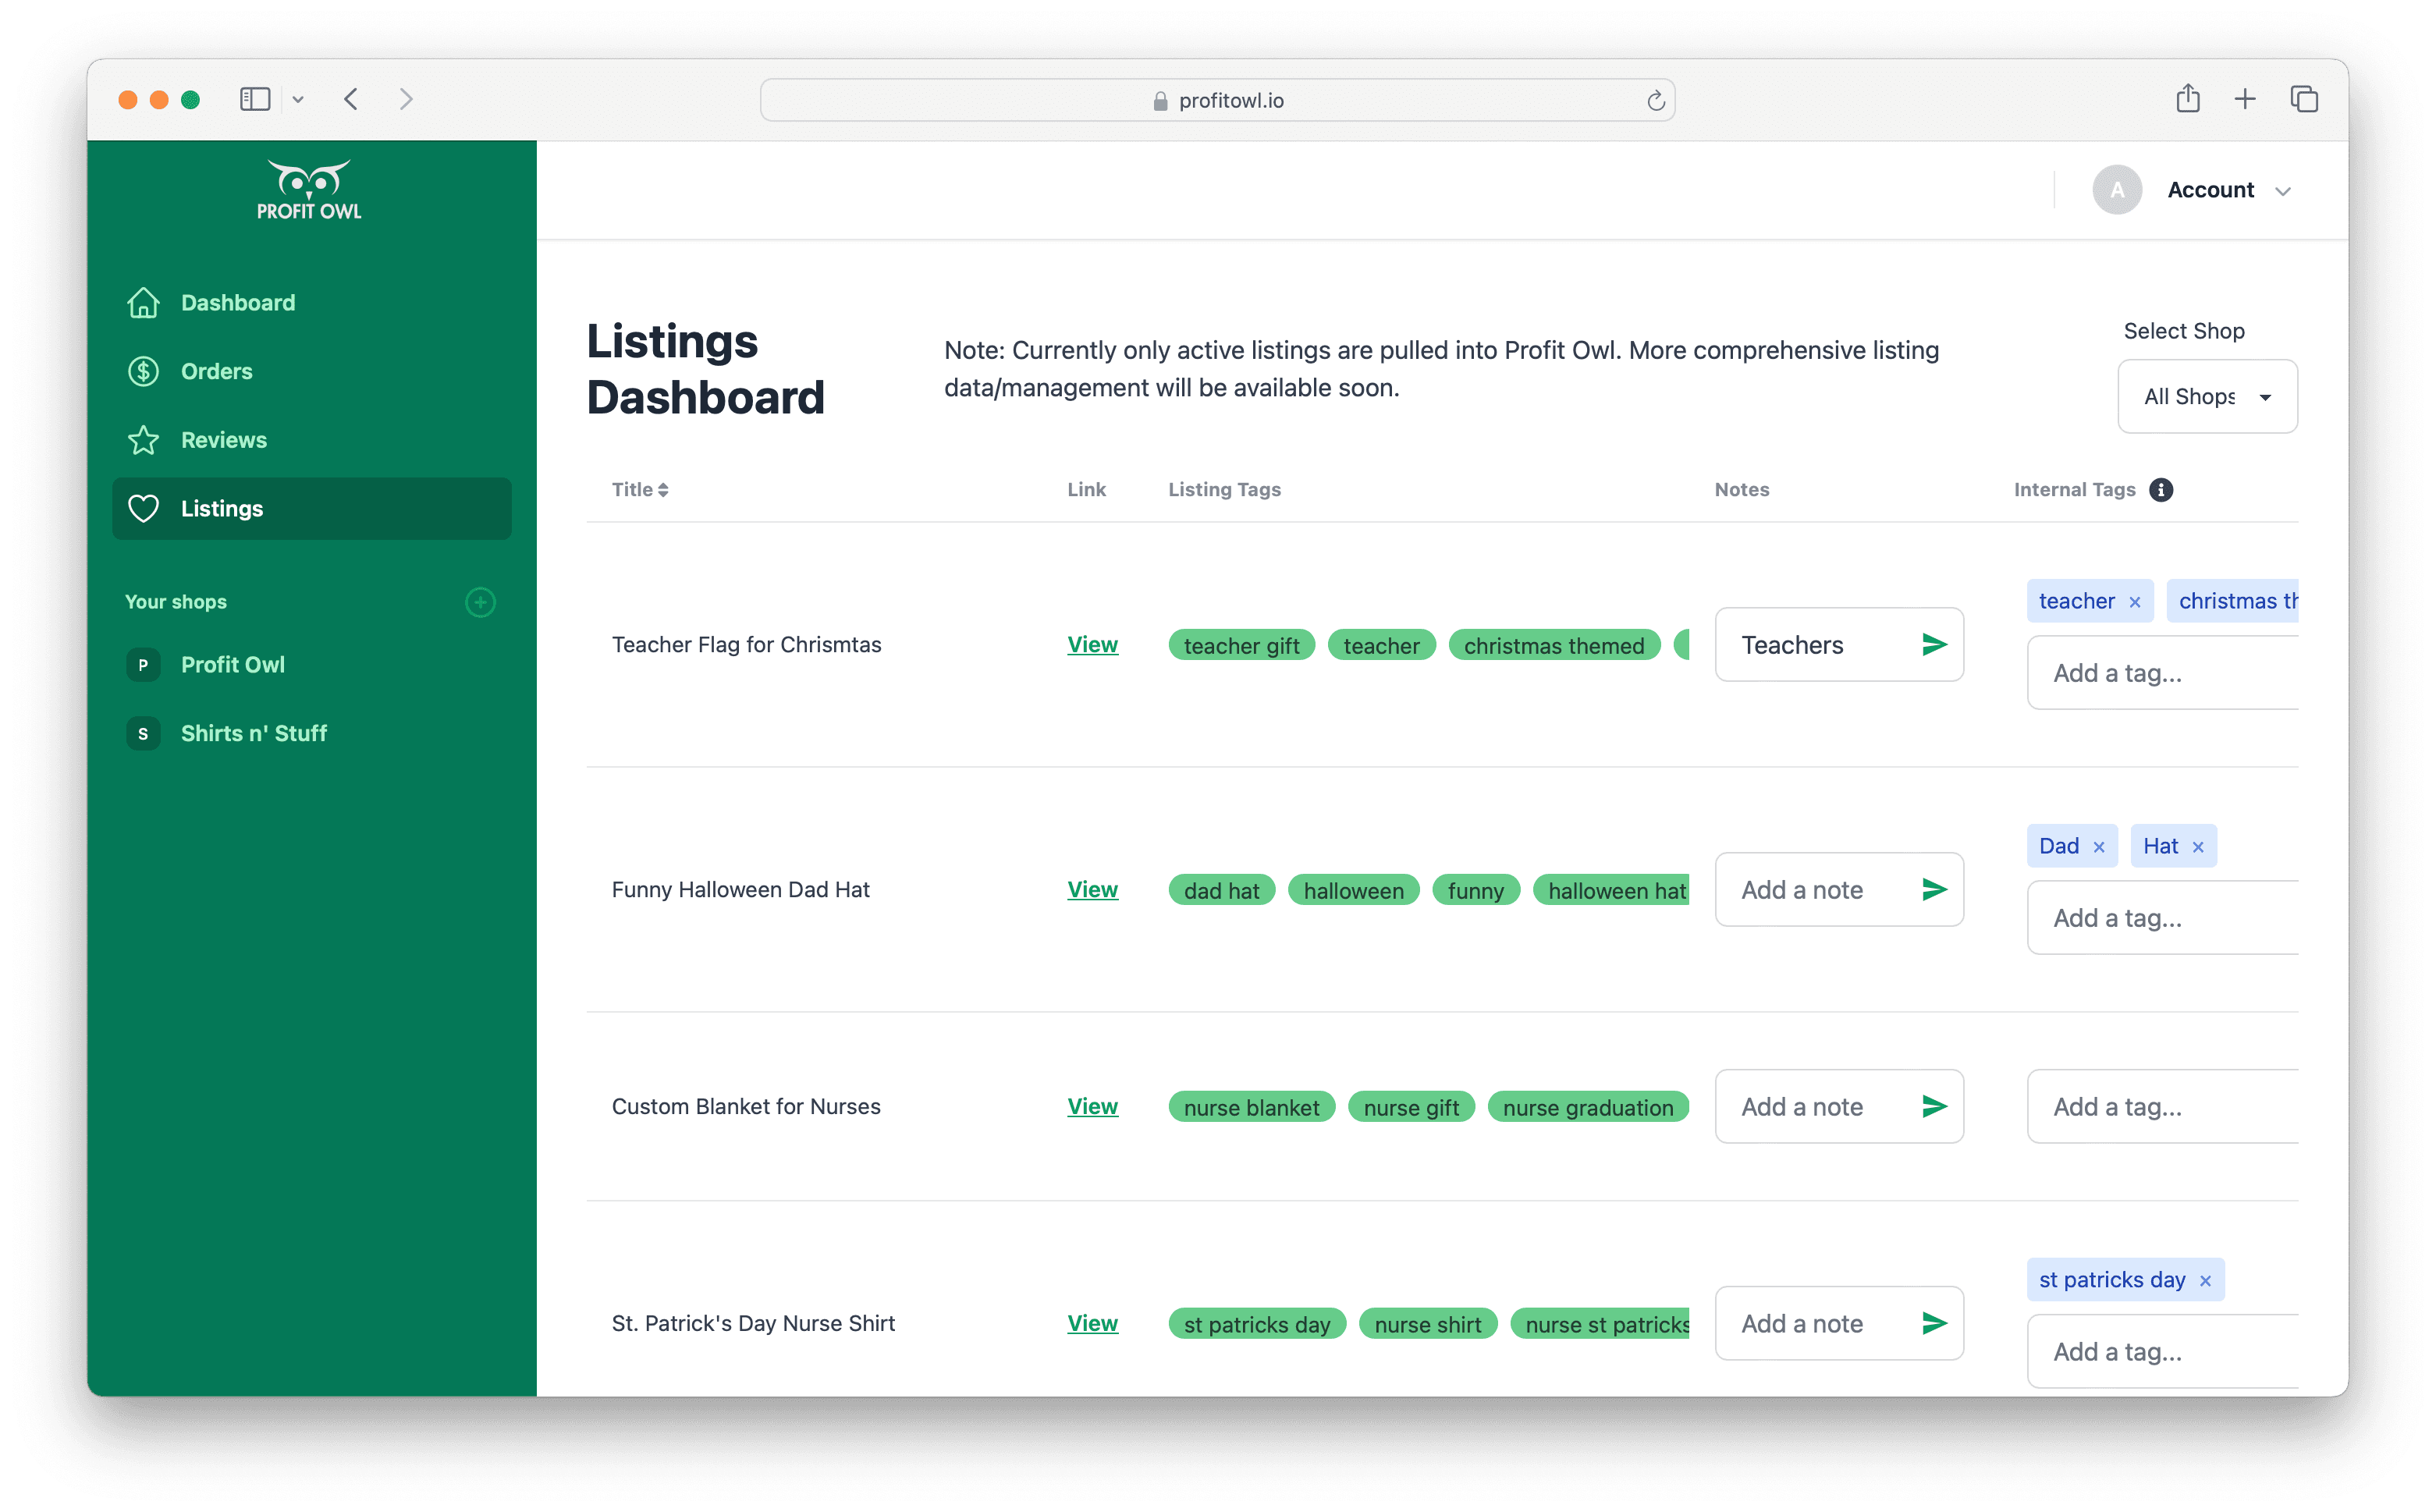Image resolution: width=2436 pixels, height=1512 pixels.
Task: Open the Reviews section
Action: pos(223,440)
